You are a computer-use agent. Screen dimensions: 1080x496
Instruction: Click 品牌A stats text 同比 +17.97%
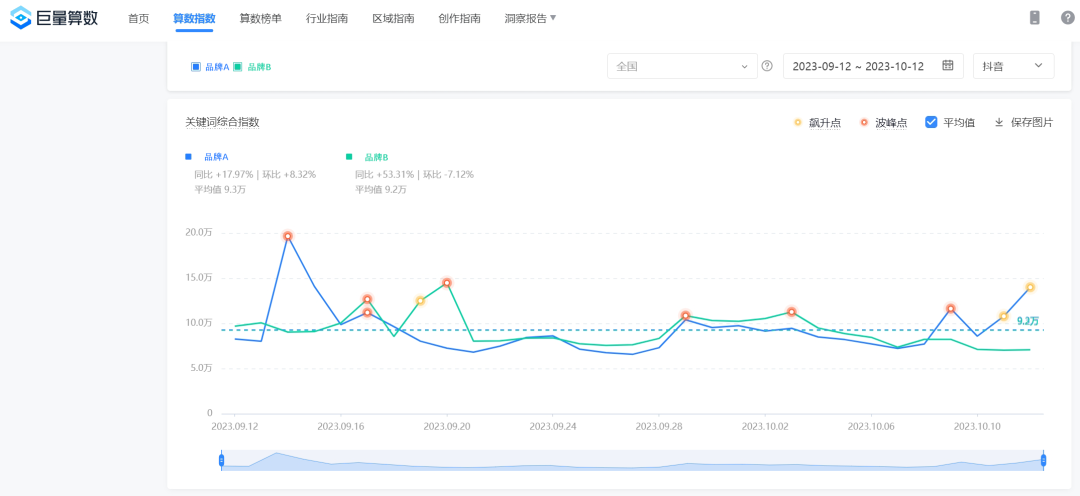pos(225,174)
